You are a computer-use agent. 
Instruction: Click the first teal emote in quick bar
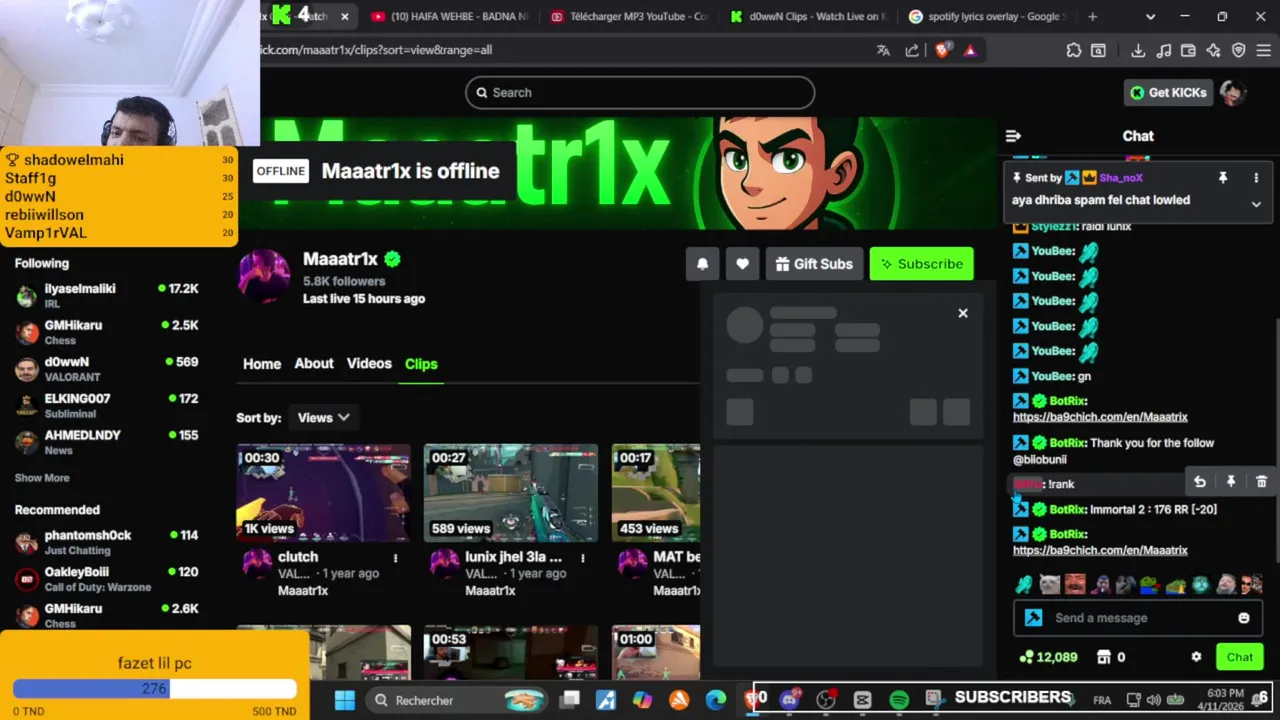[1024, 585]
